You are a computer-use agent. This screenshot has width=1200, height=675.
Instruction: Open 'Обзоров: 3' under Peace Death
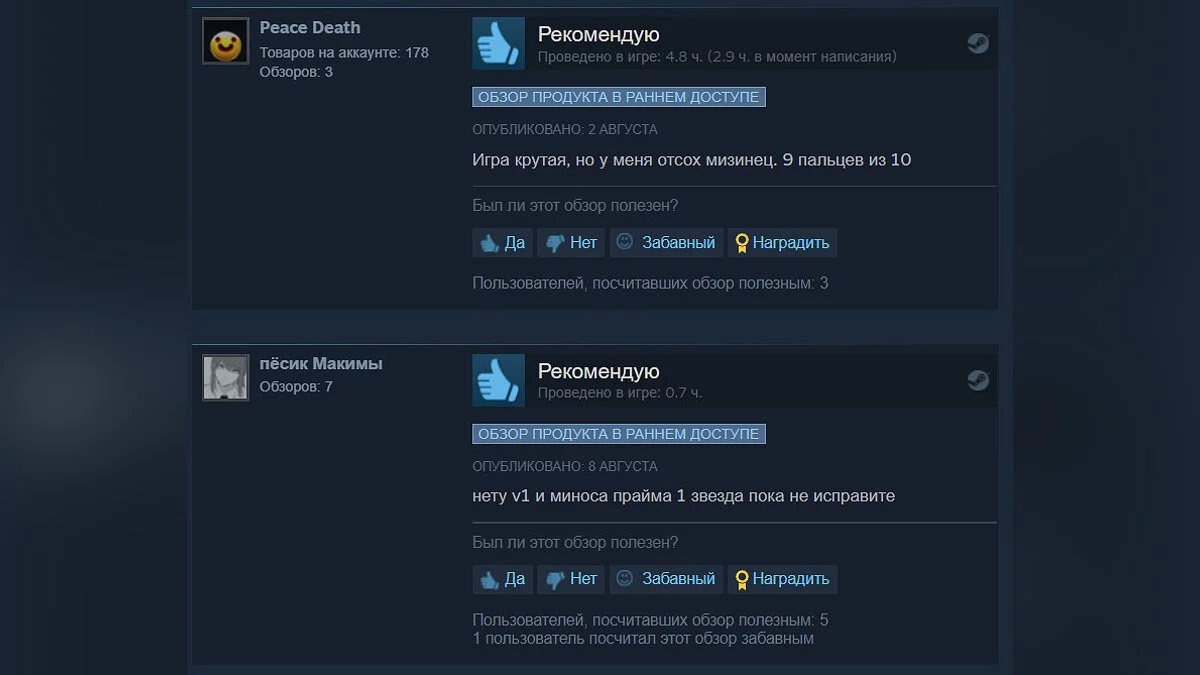[296, 72]
